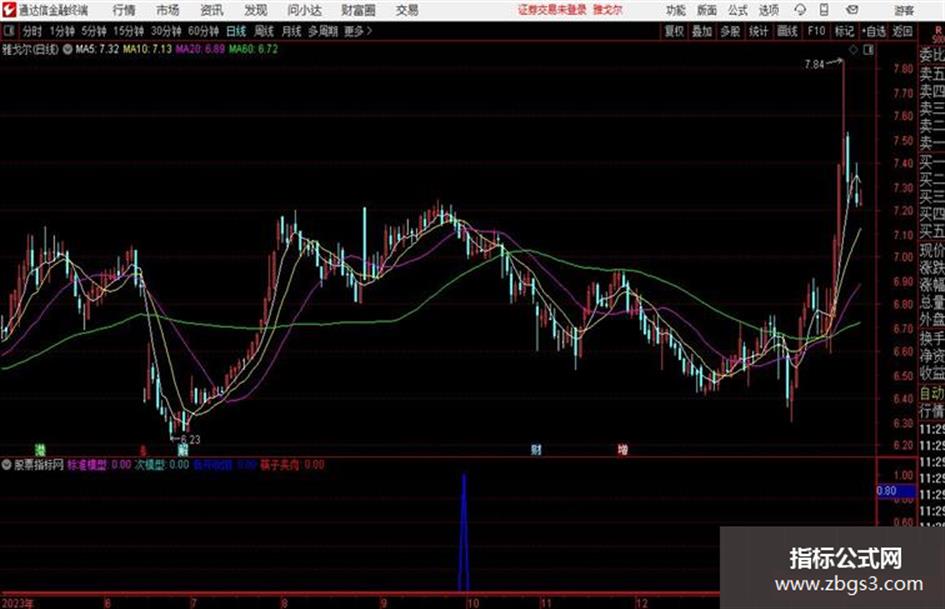This screenshot has width=945, height=609.
Task: Click the customer service headset icon
Action: pyautogui.click(x=800, y=10)
